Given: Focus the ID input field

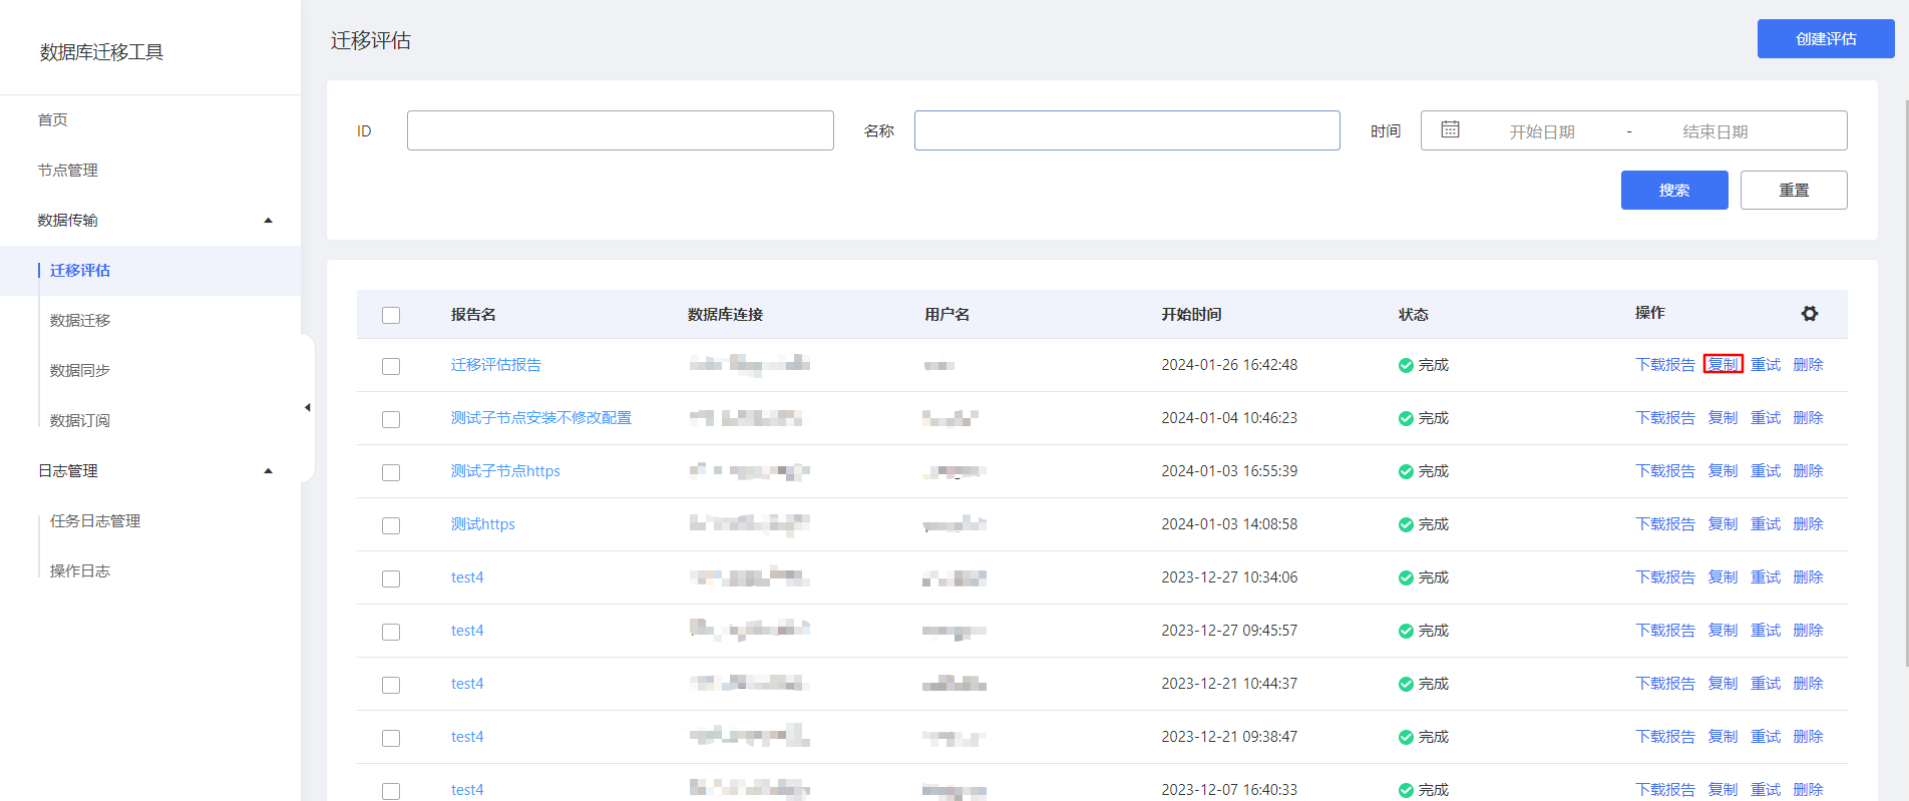Looking at the screenshot, I should click(x=620, y=130).
